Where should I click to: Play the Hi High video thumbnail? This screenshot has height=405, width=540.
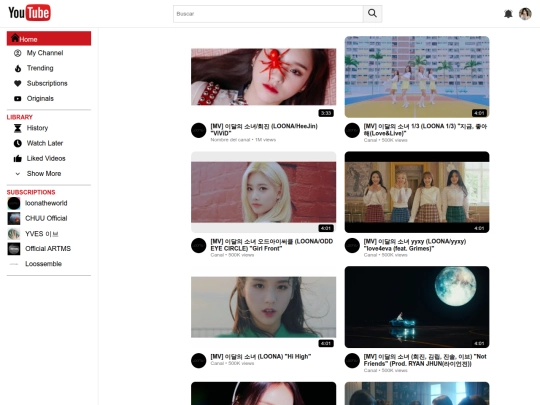click(263, 307)
